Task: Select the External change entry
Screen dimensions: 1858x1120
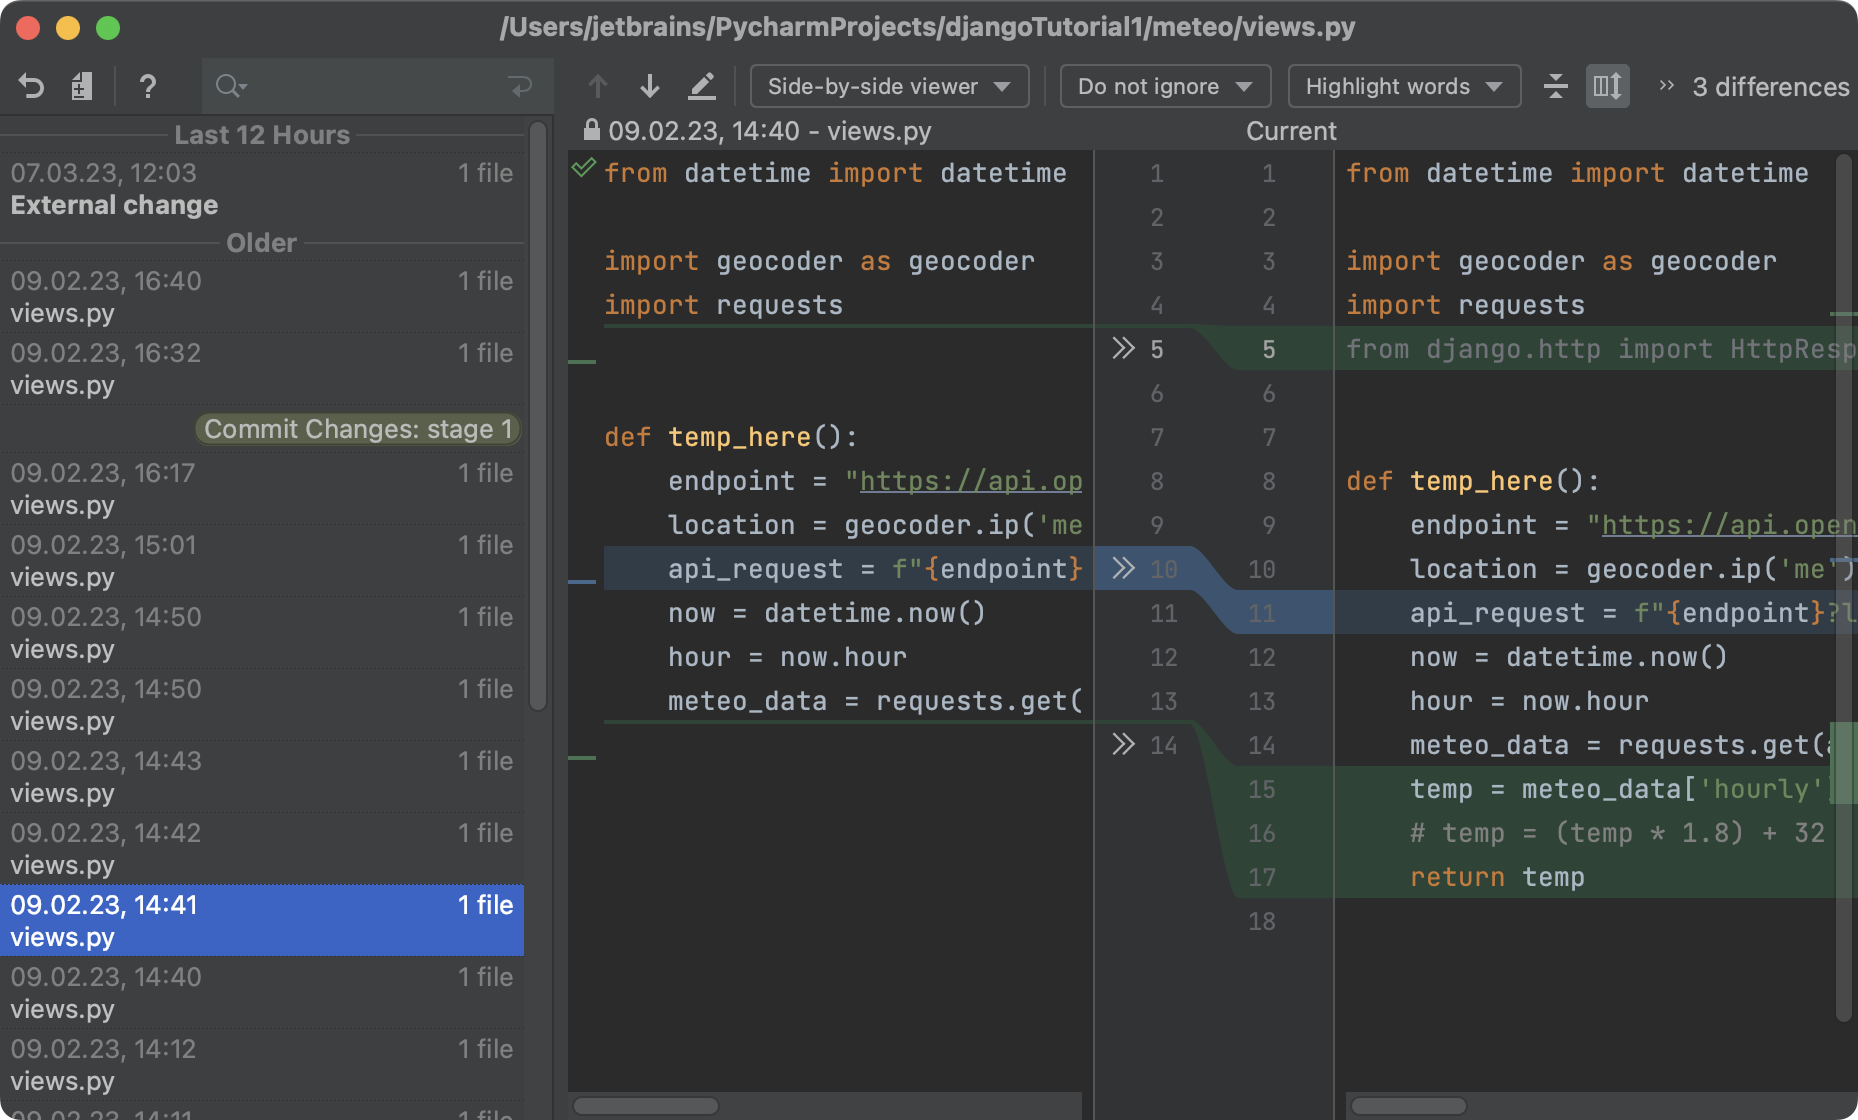Action: (x=263, y=188)
